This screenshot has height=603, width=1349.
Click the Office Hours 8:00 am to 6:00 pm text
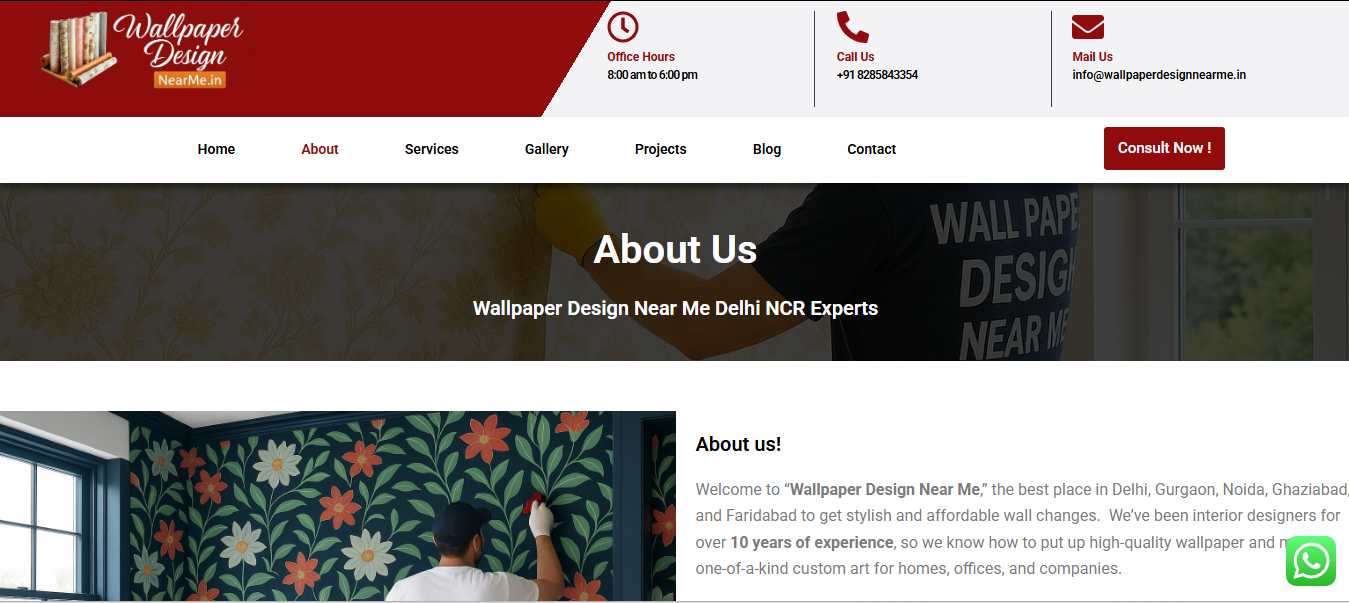coord(652,66)
